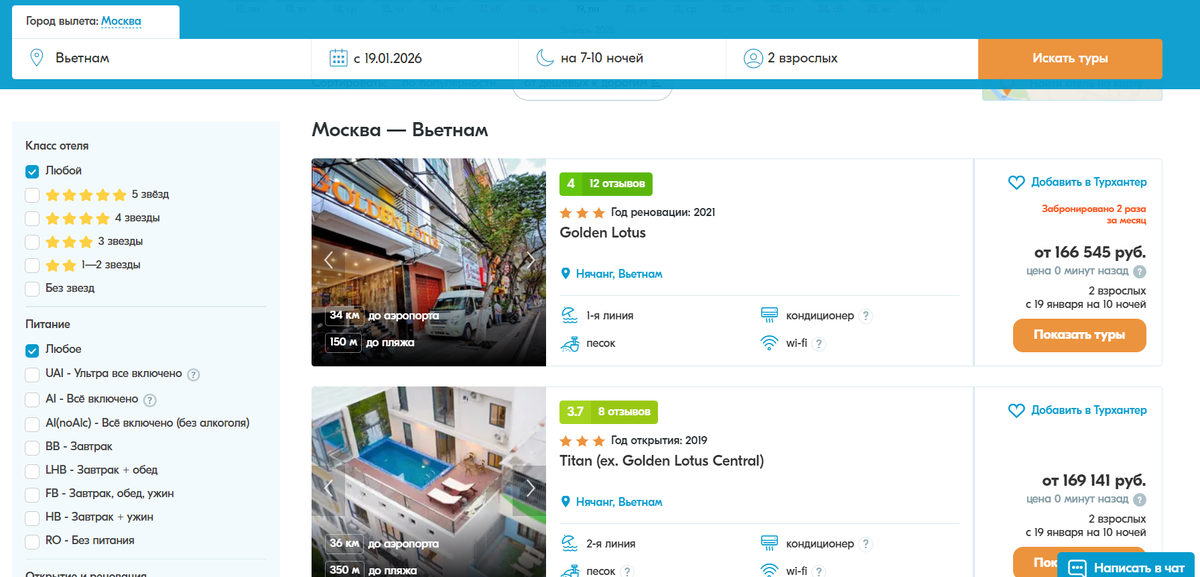Click the moon icon in nights field
This screenshot has width=1200, height=577.
tap(544, 58)
